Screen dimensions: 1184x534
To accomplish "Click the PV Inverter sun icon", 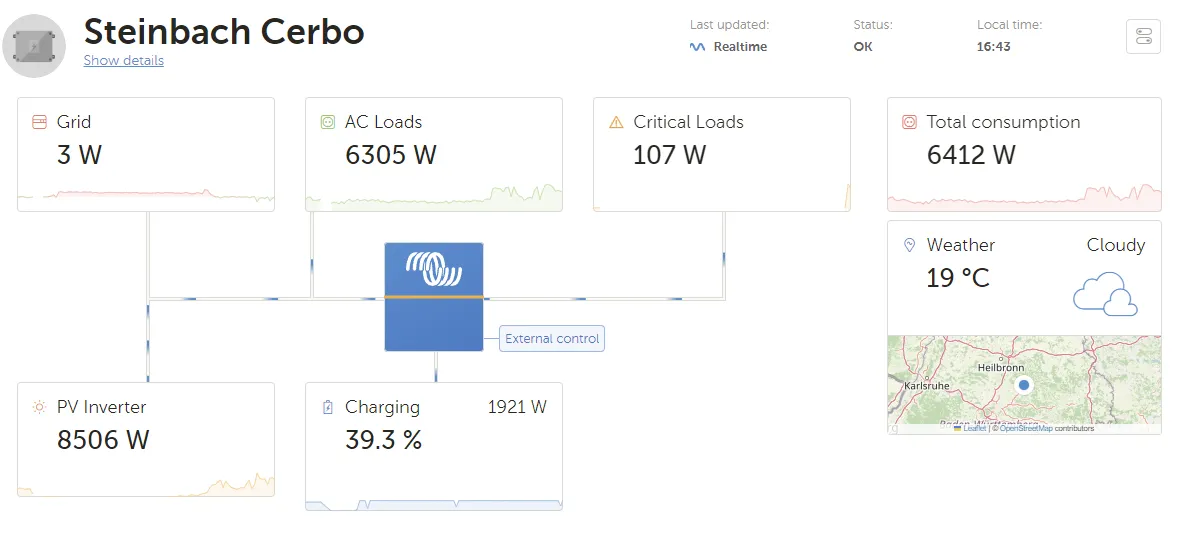I will (39, 407).
